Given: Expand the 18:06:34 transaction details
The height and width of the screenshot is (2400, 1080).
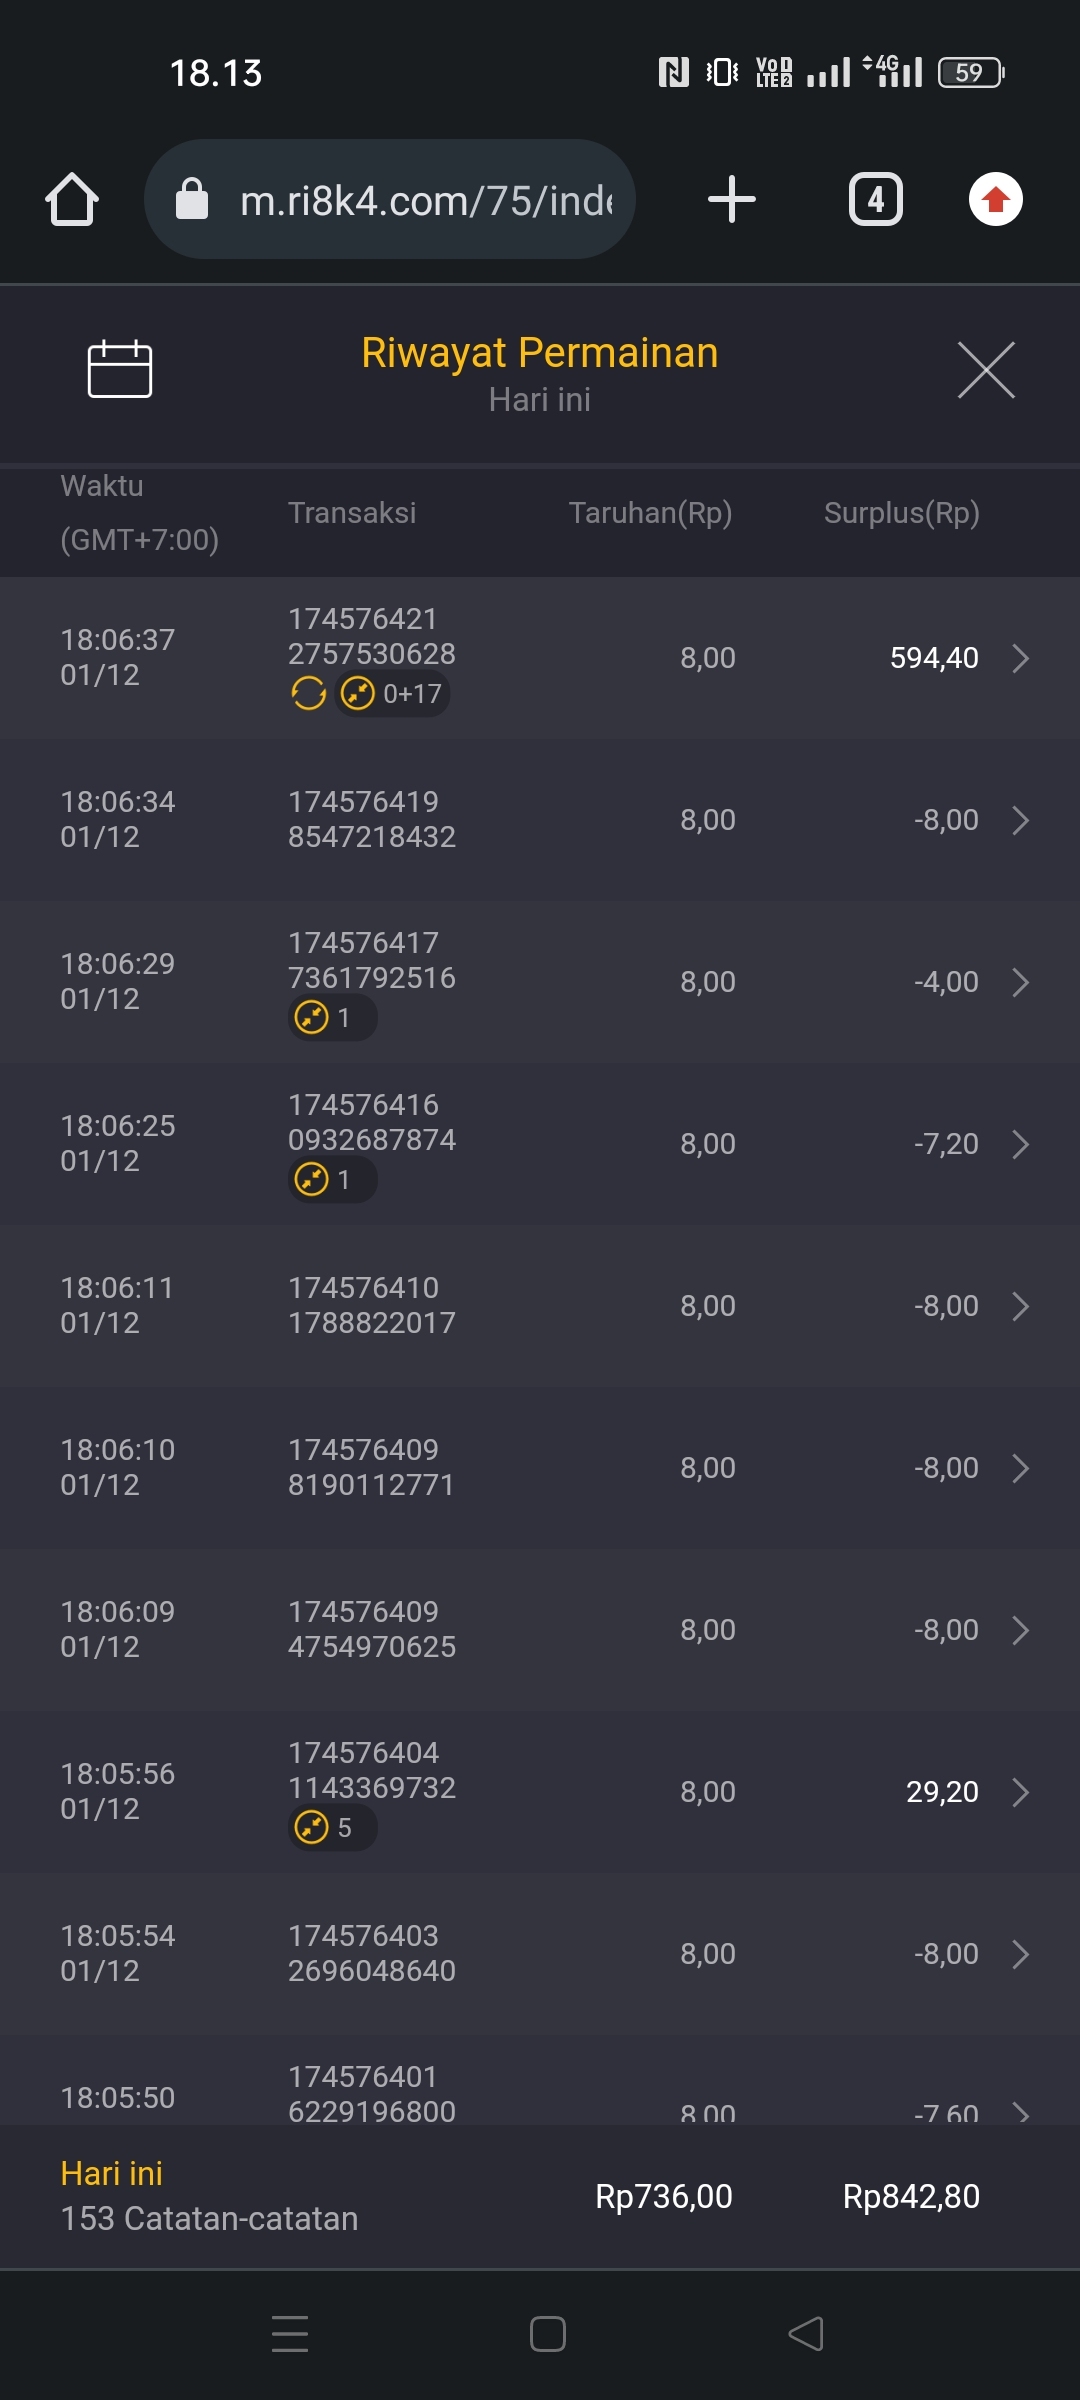Looking at the screenshot, I should pos(1020,821).
